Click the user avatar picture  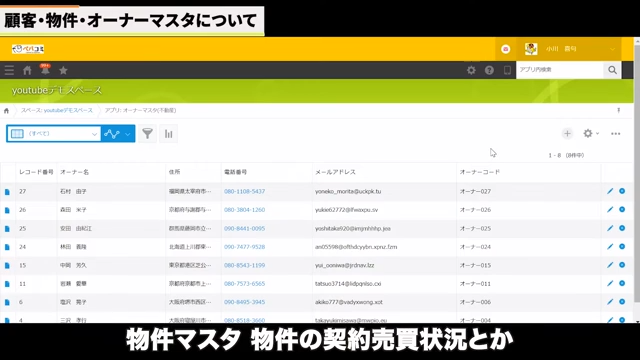(531, 49)
